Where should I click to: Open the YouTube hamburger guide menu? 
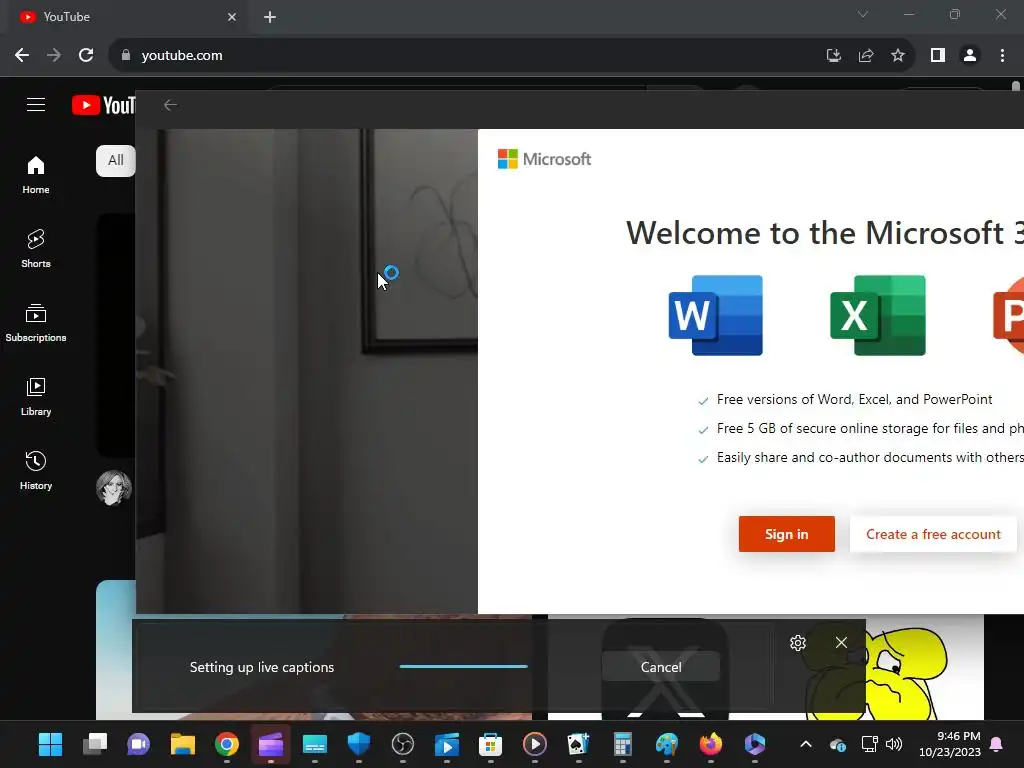pyautogui.click(x=36, y=104)
